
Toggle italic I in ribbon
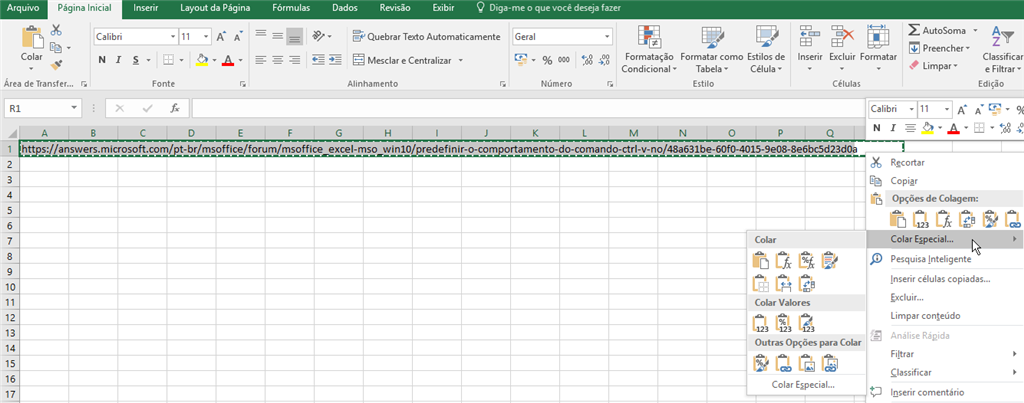[x=119, y=60]
